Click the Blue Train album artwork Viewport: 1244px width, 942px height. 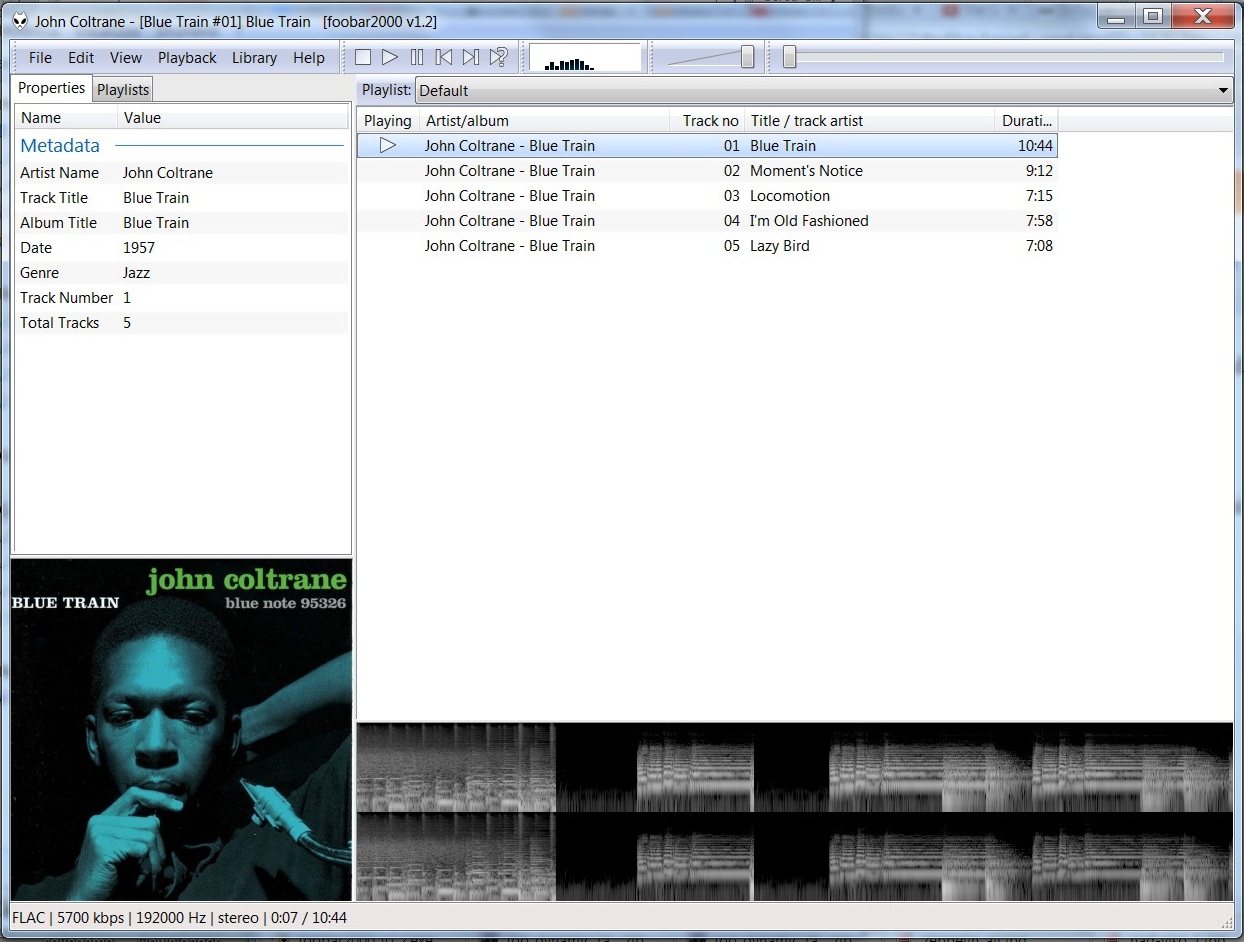[x=181, y=730]
